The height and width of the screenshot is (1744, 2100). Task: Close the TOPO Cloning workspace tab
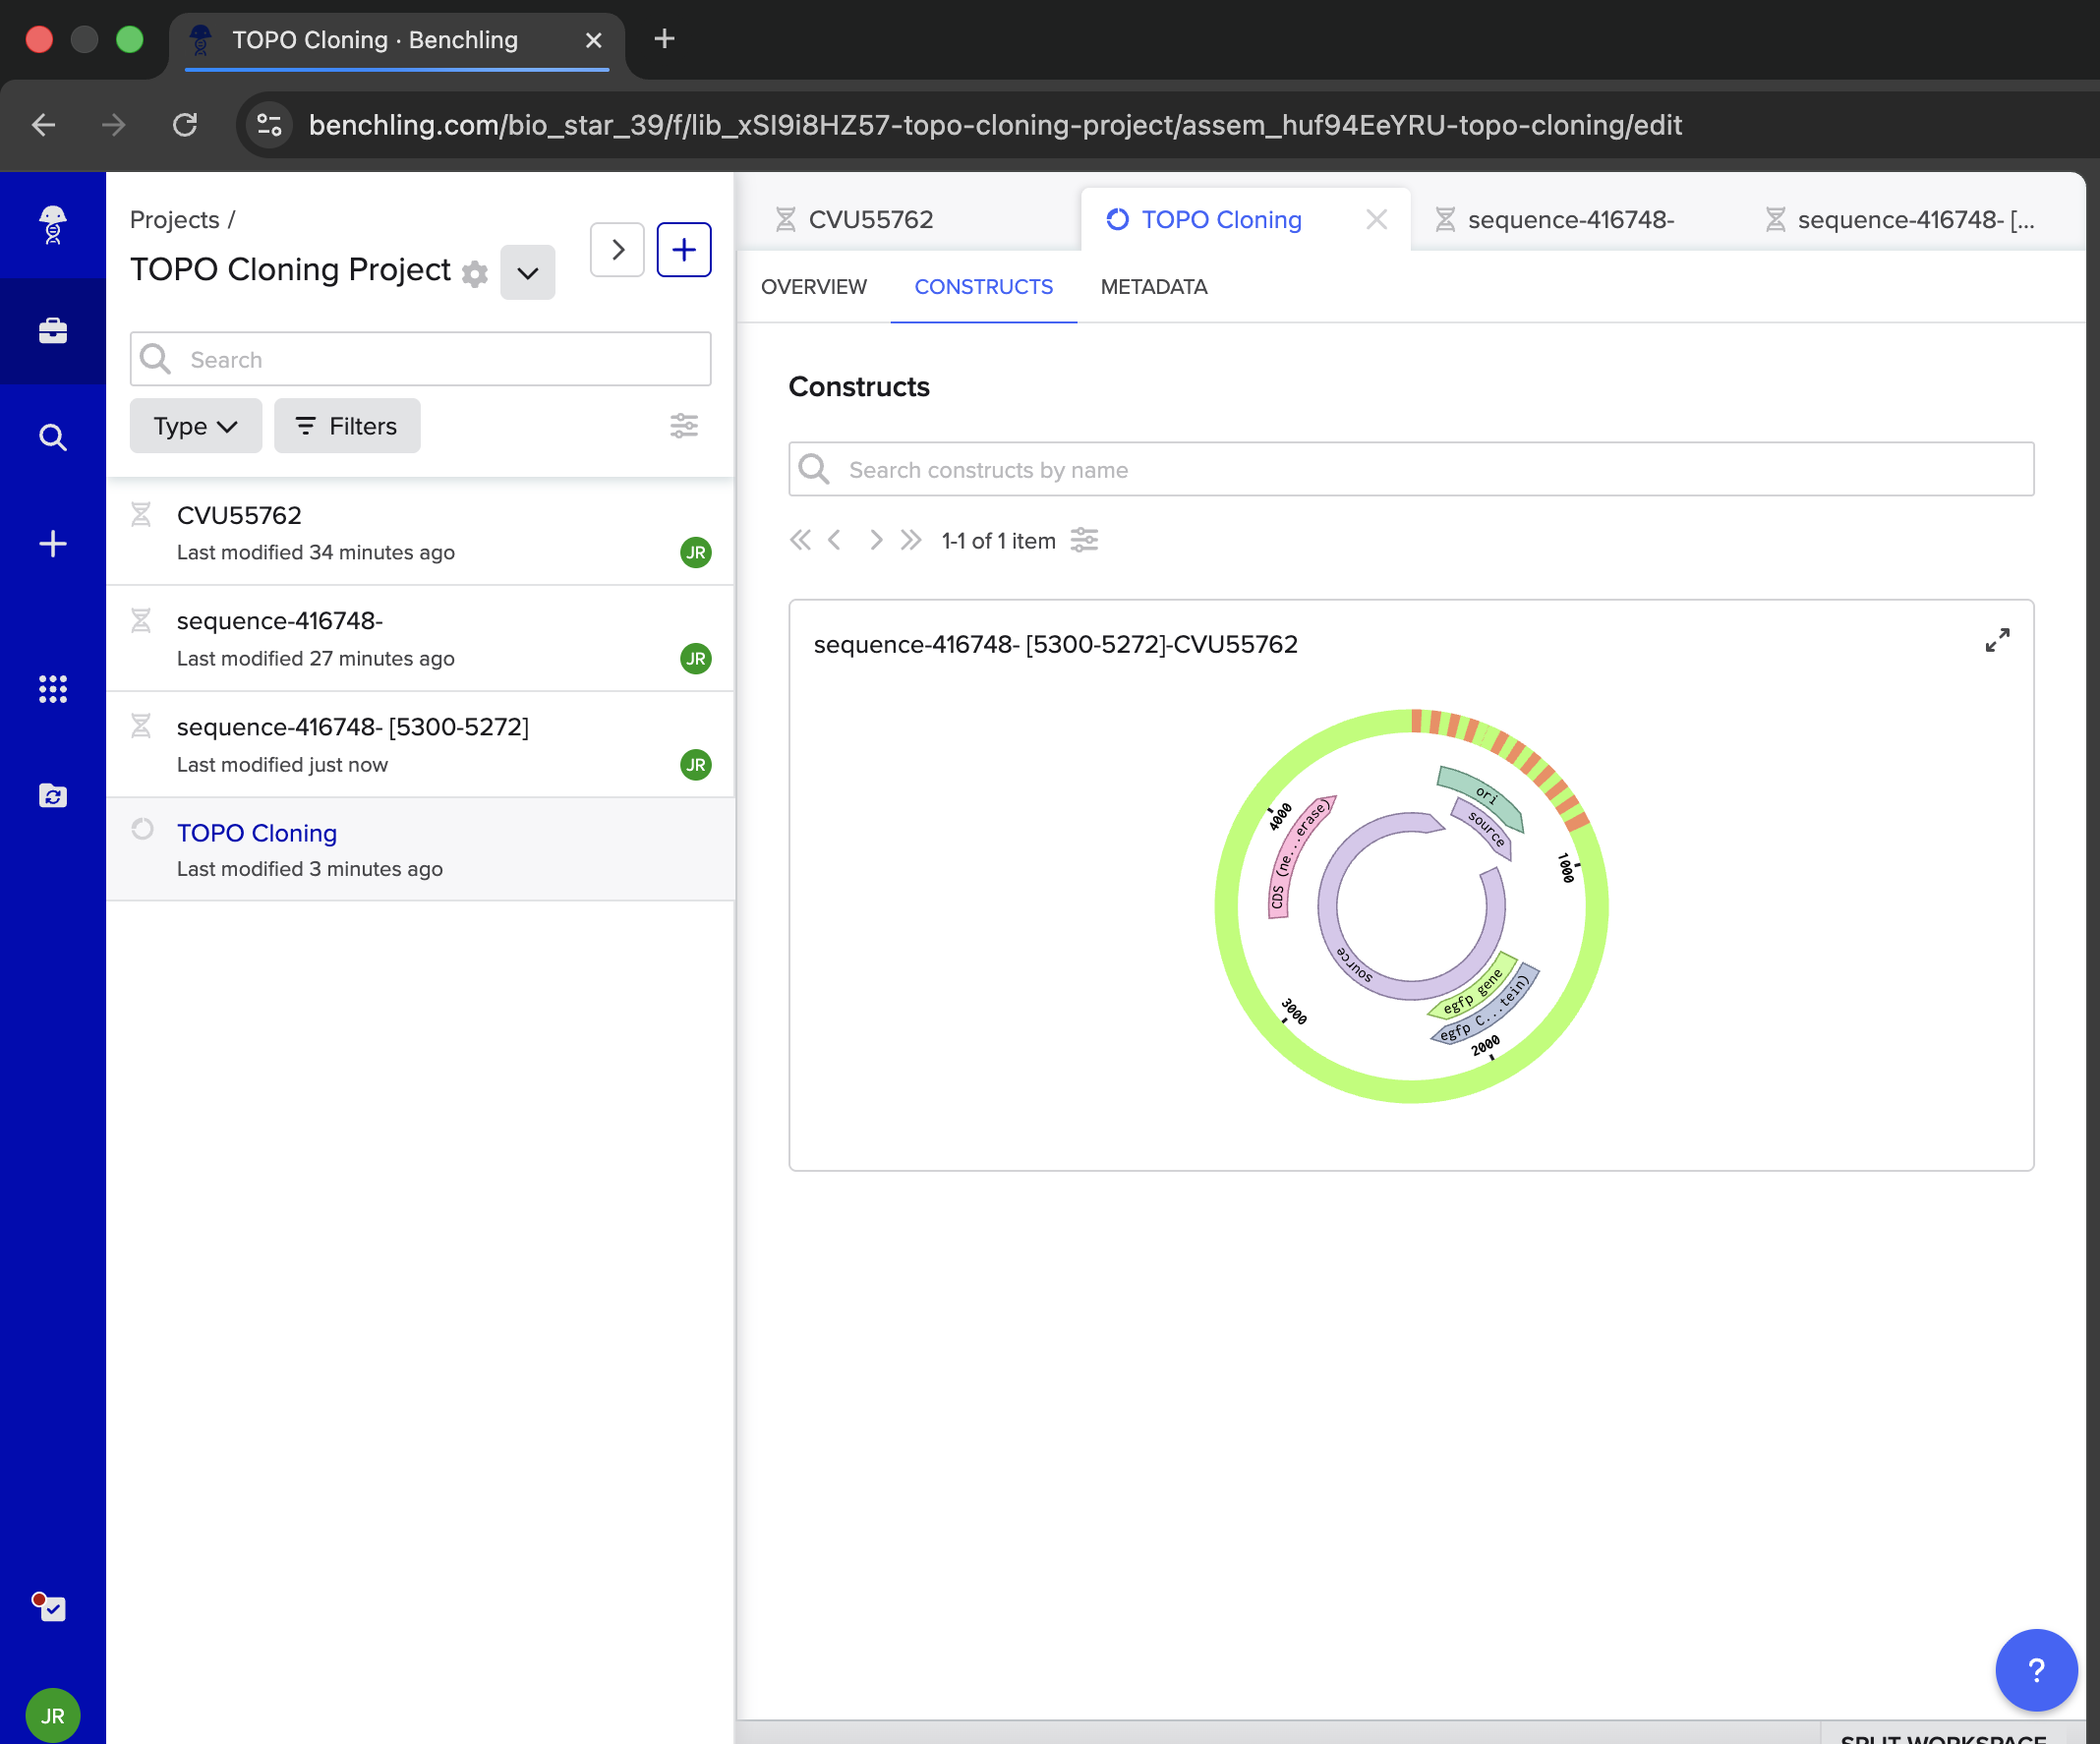(1376, 219)
